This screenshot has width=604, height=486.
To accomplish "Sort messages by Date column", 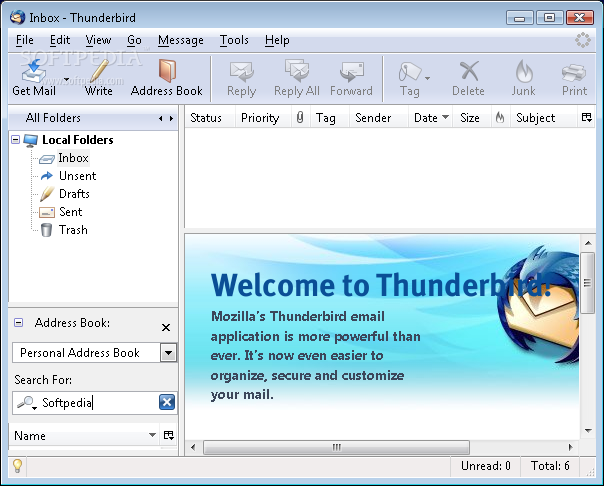I will 431,118.
